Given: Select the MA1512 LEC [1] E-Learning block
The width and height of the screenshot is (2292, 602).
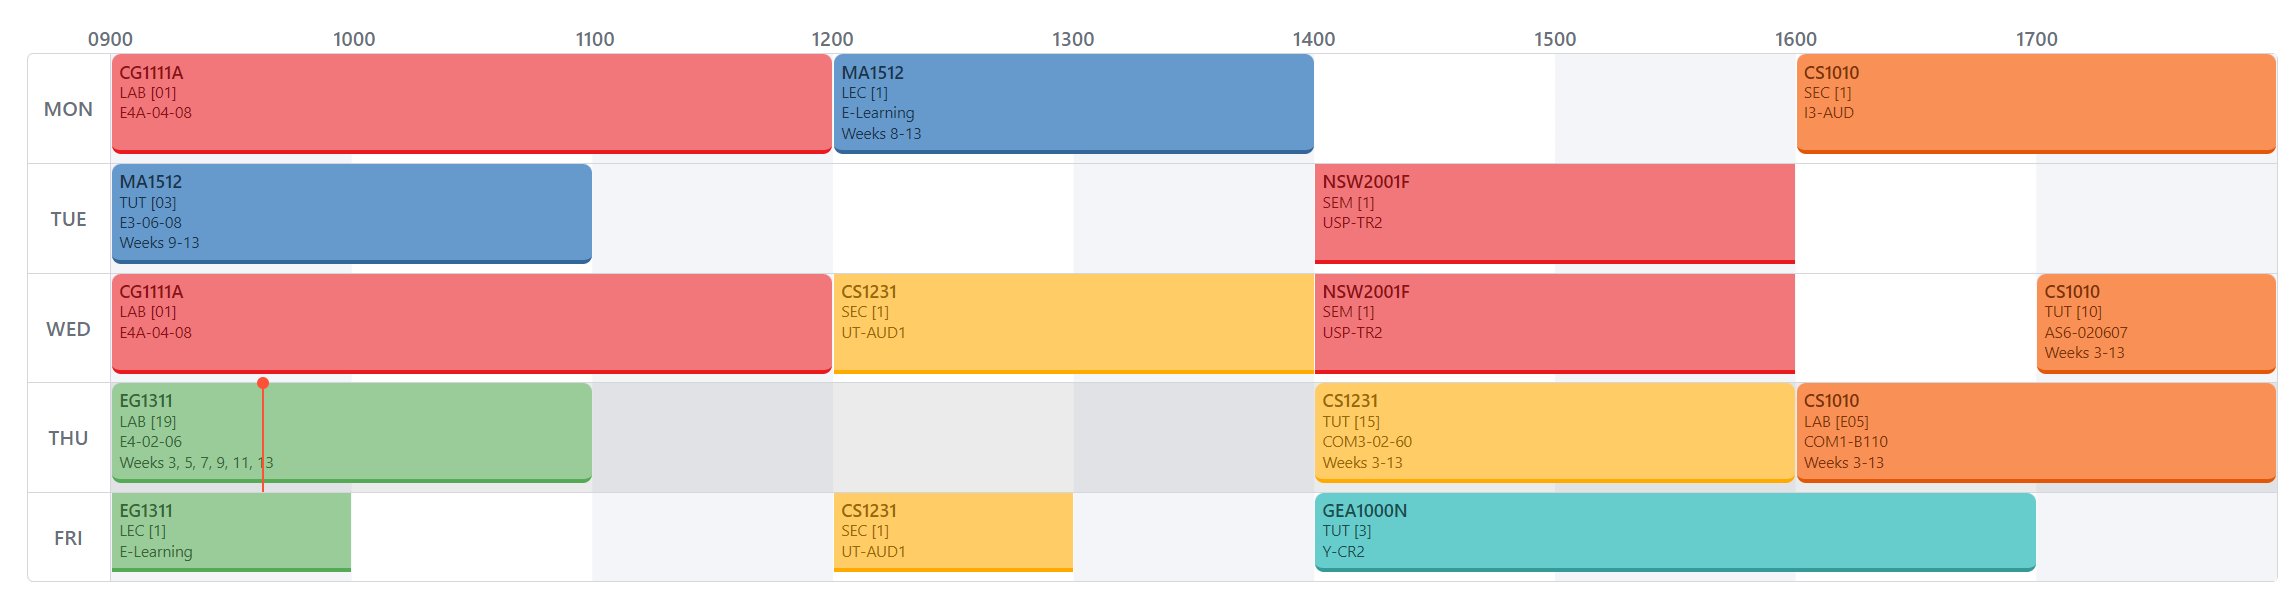Looking at the screenshot, I should pos(1073,103).
